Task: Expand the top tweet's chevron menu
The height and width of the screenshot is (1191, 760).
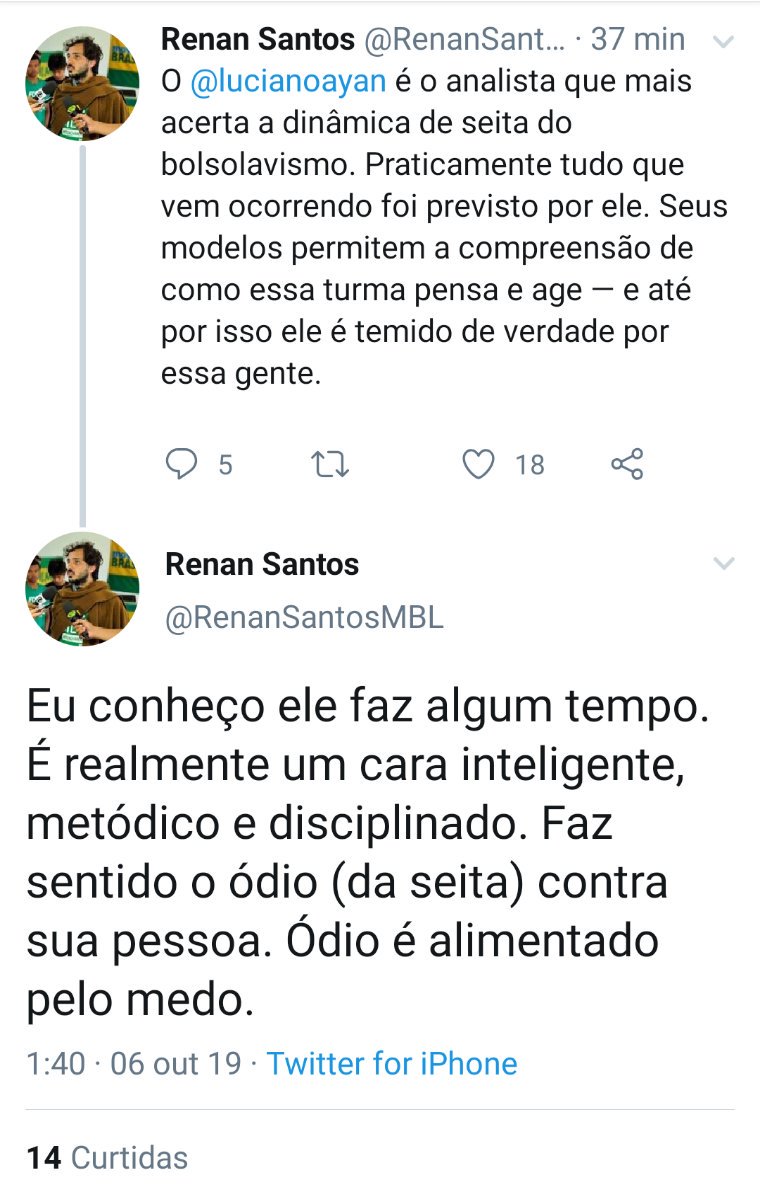Action: coord(722,42)
